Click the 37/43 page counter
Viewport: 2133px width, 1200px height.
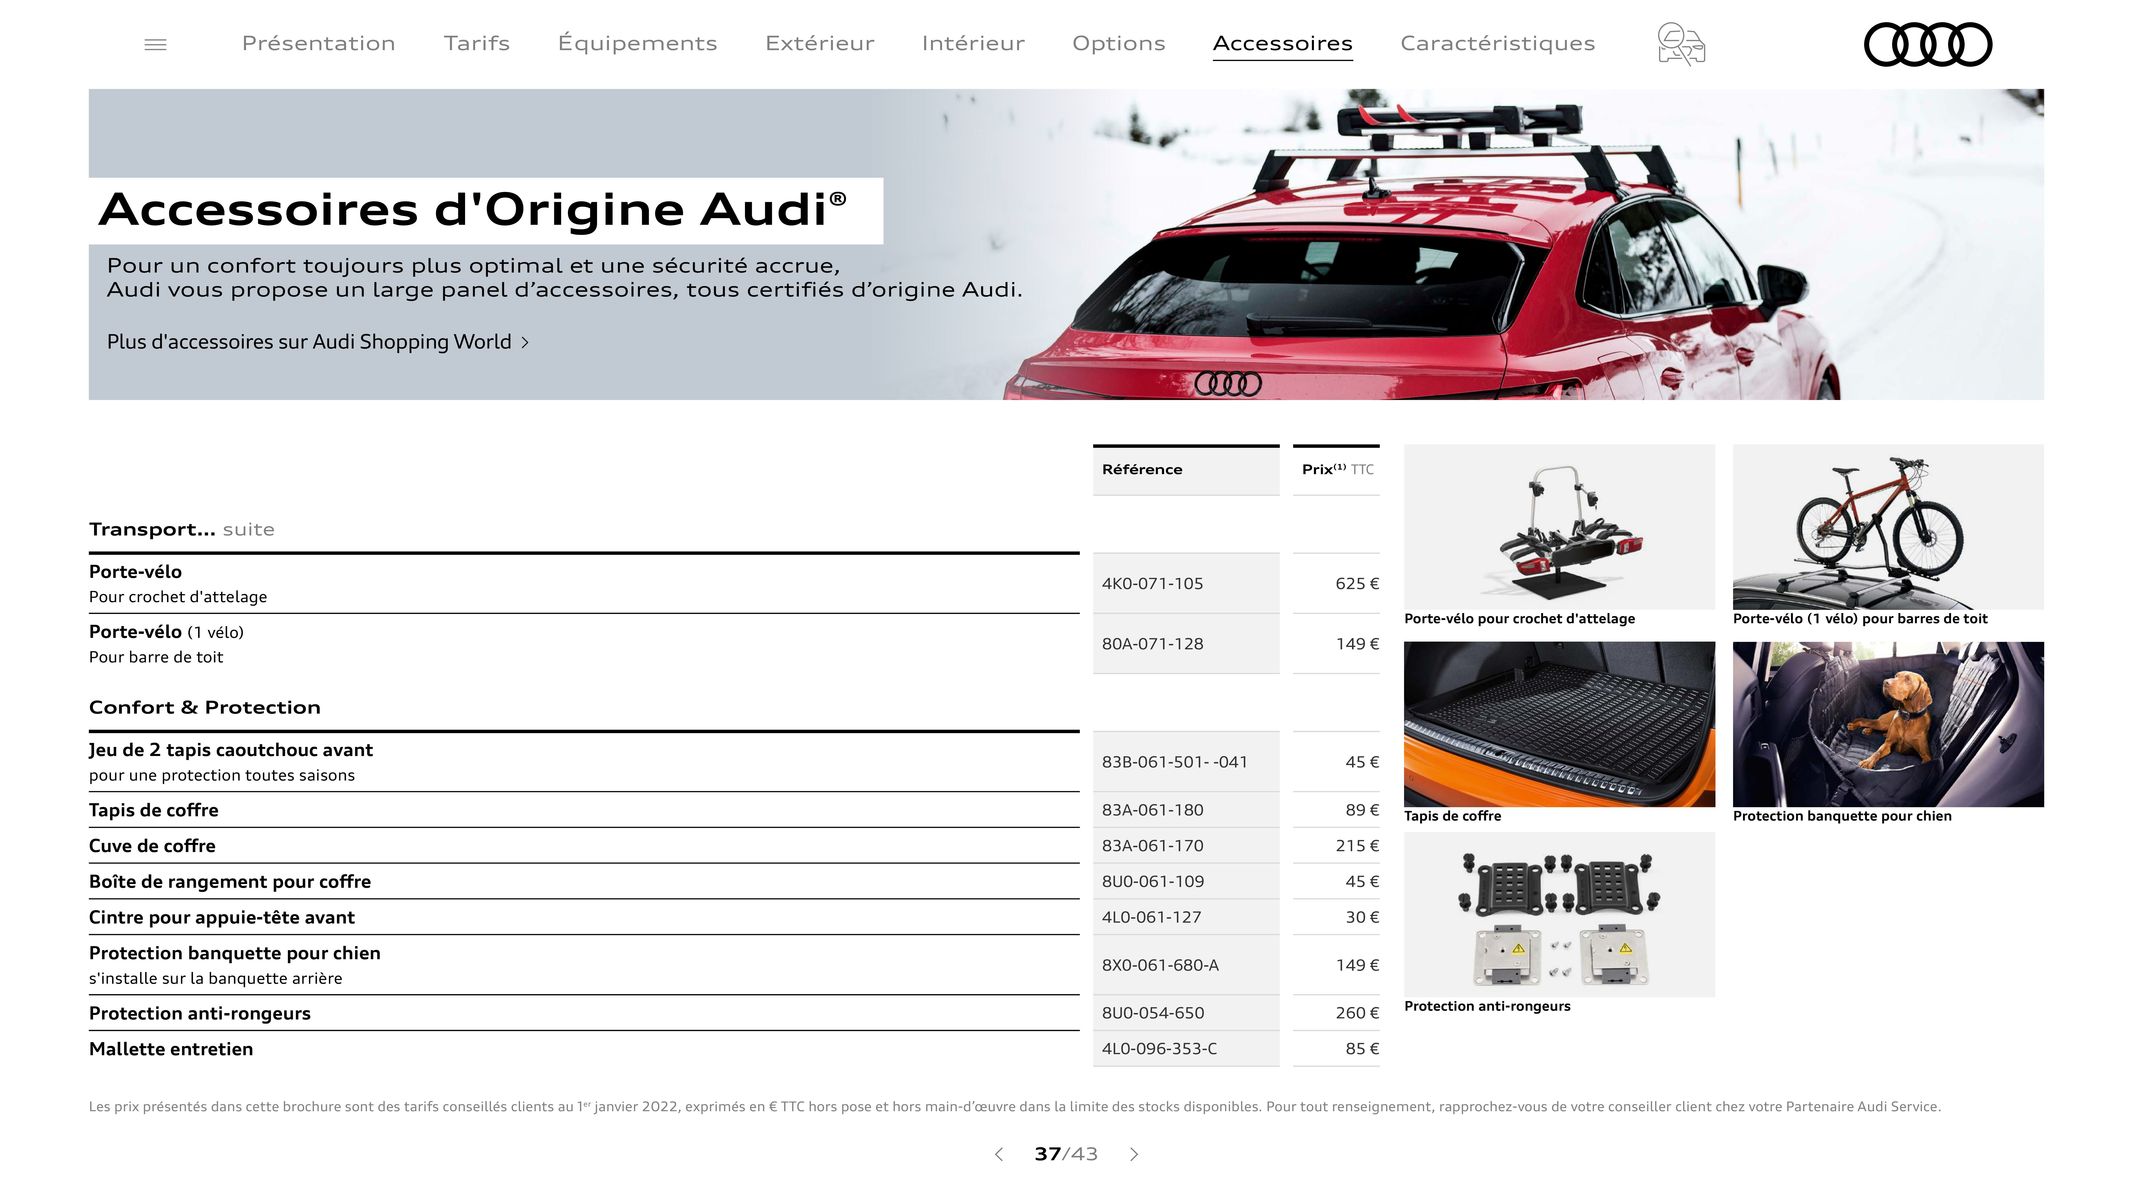click(x=1066, y=1154)
